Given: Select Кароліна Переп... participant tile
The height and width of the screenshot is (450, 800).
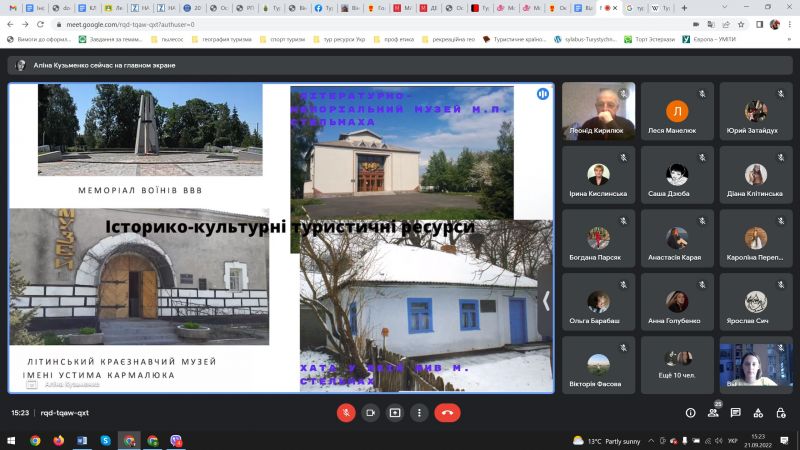Looking at the screenshot, I should coord(756,238).
